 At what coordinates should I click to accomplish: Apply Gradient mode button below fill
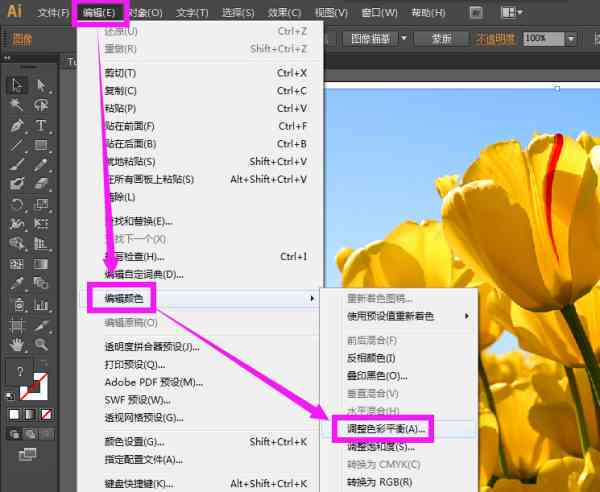[x=30, y=414]
